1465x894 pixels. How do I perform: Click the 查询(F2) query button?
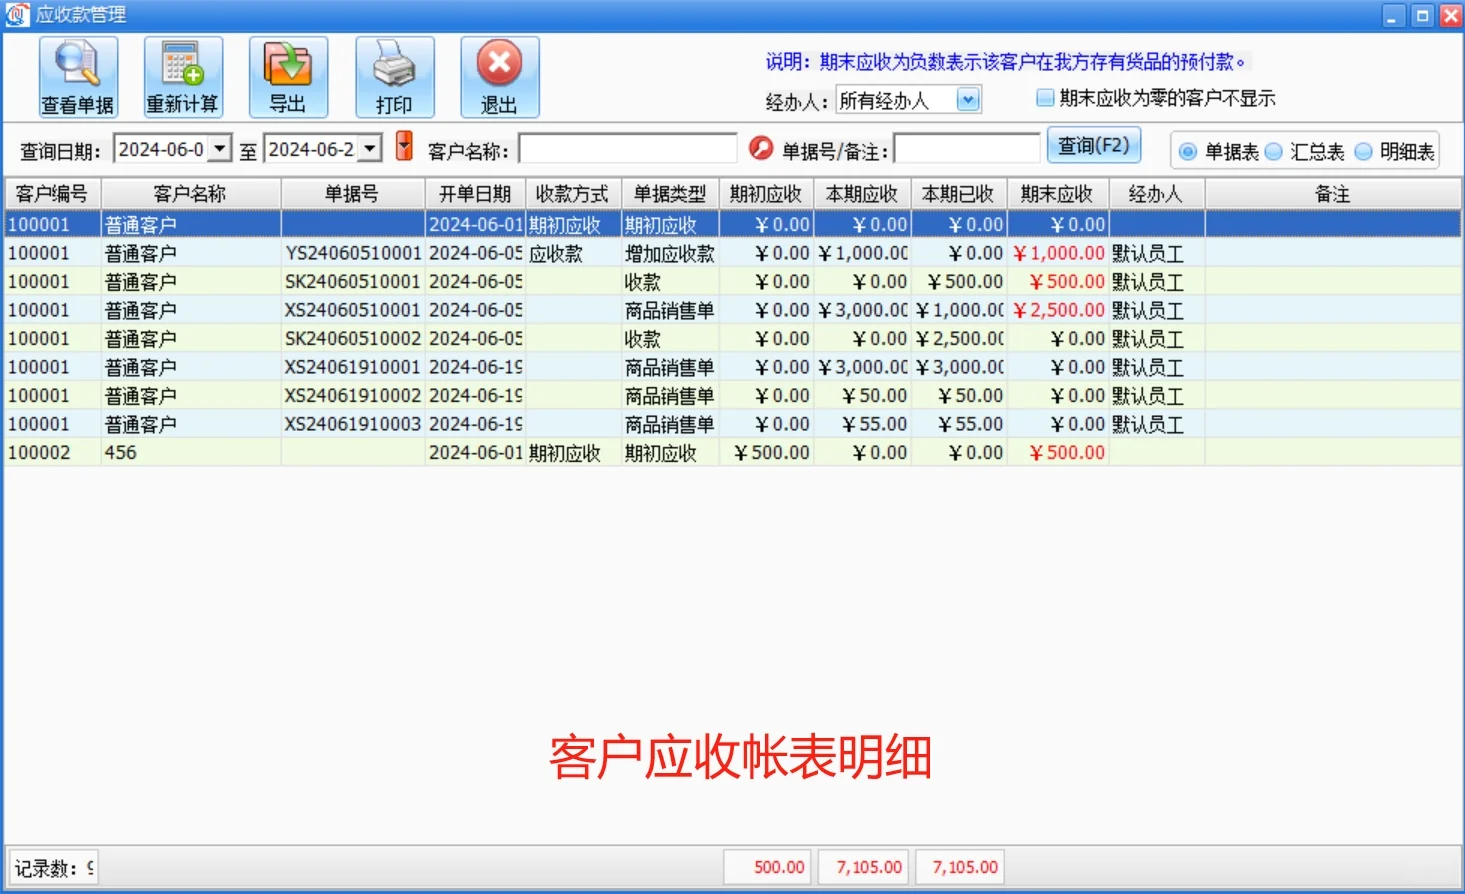tap(1094, 145)
